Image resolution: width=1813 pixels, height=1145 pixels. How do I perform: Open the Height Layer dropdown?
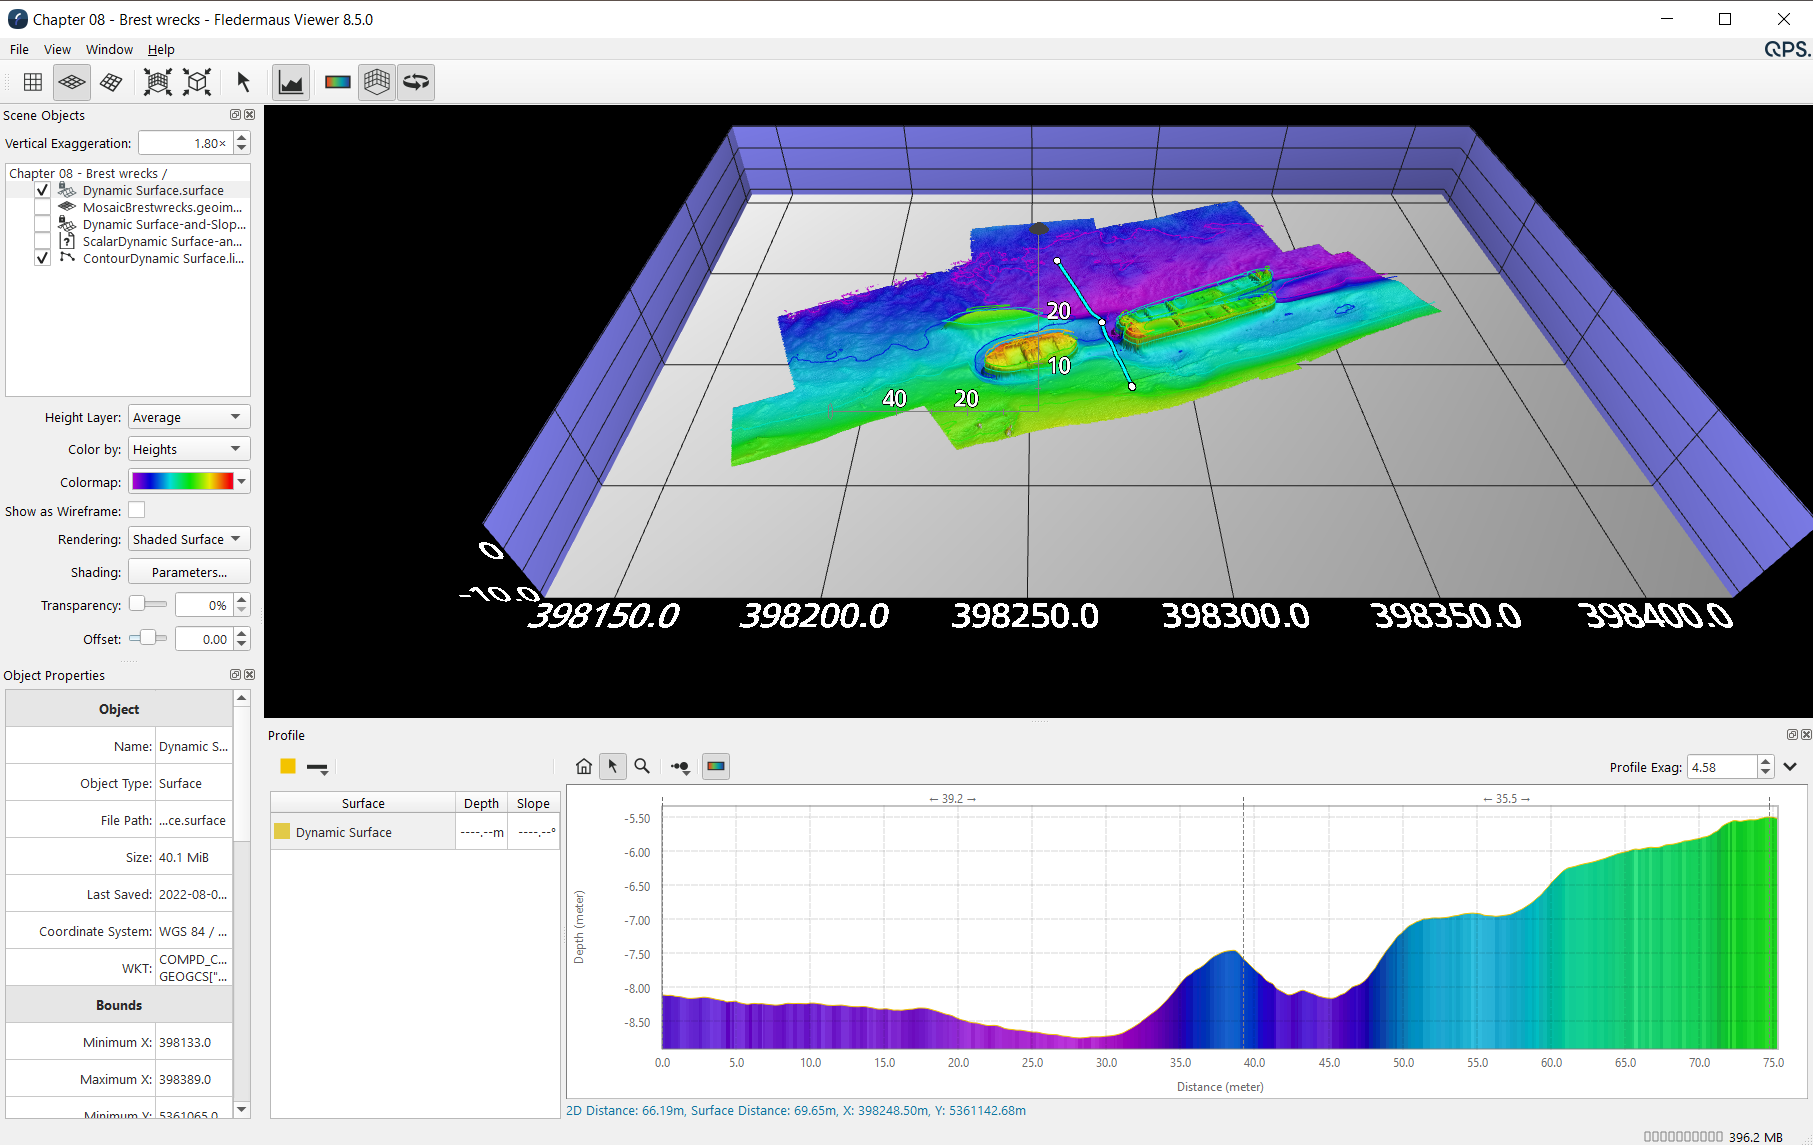point(188,417)
